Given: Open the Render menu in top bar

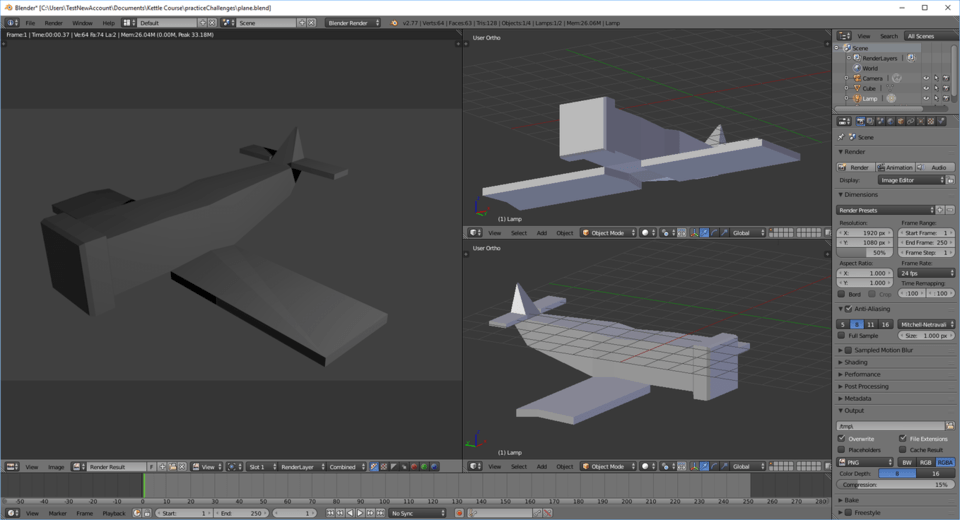Looking at the screenshot, I should (53, 23).
